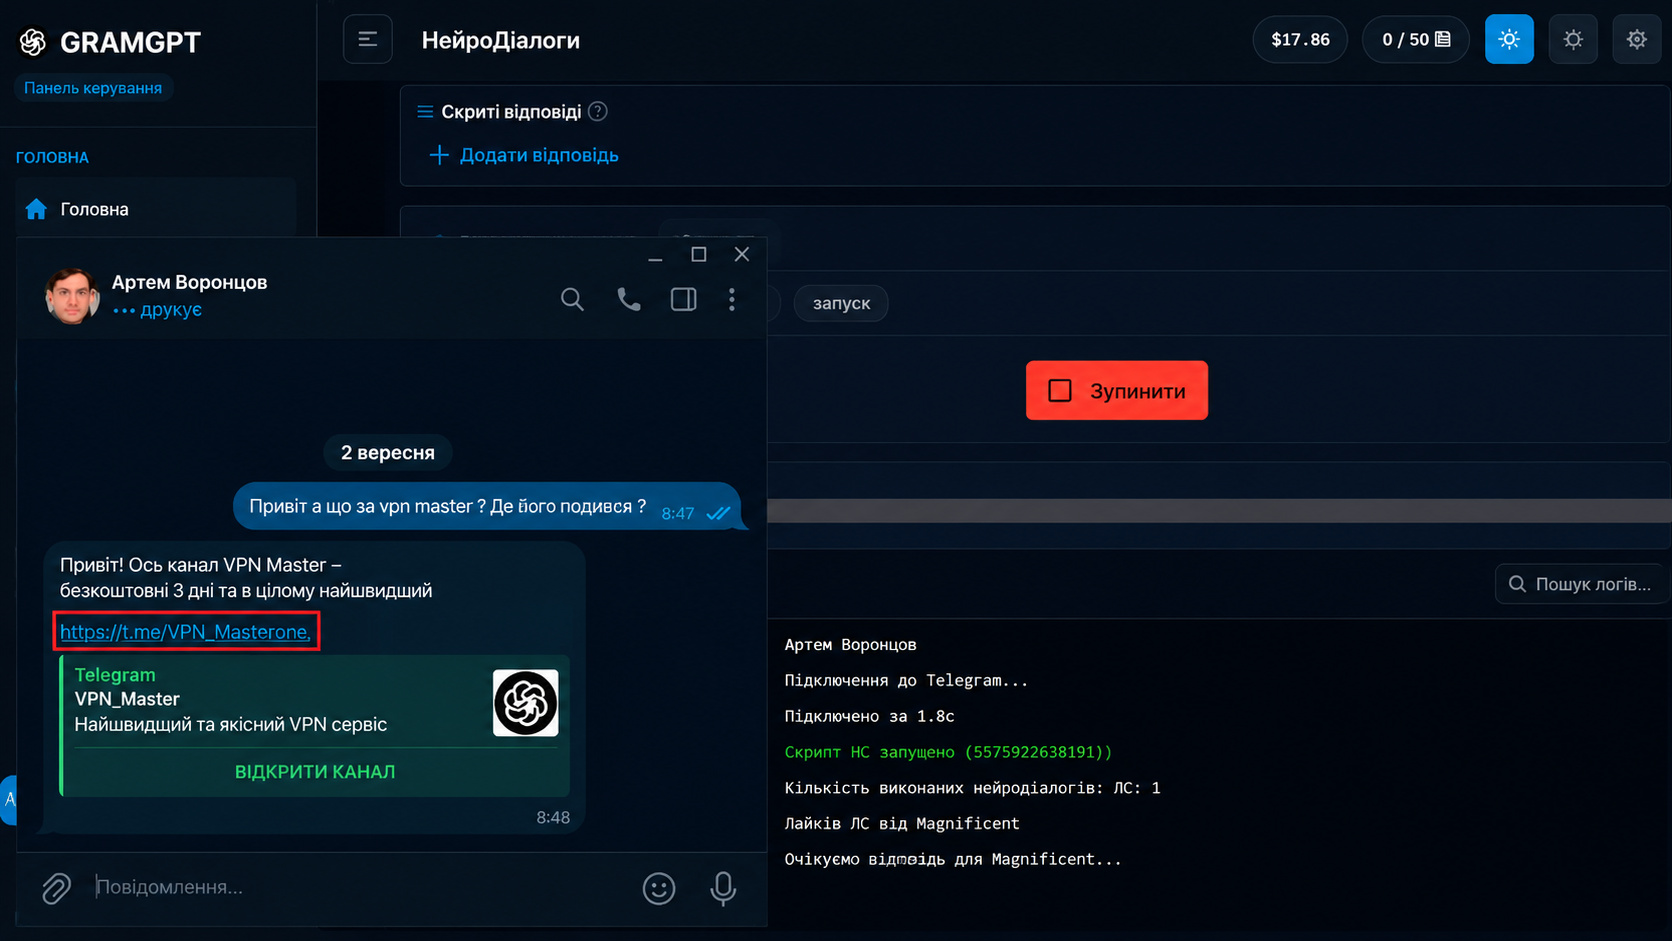Click VPN_Master channel preview logo
This screenshot has width=1672, height=941.
(x=525, y=703)
